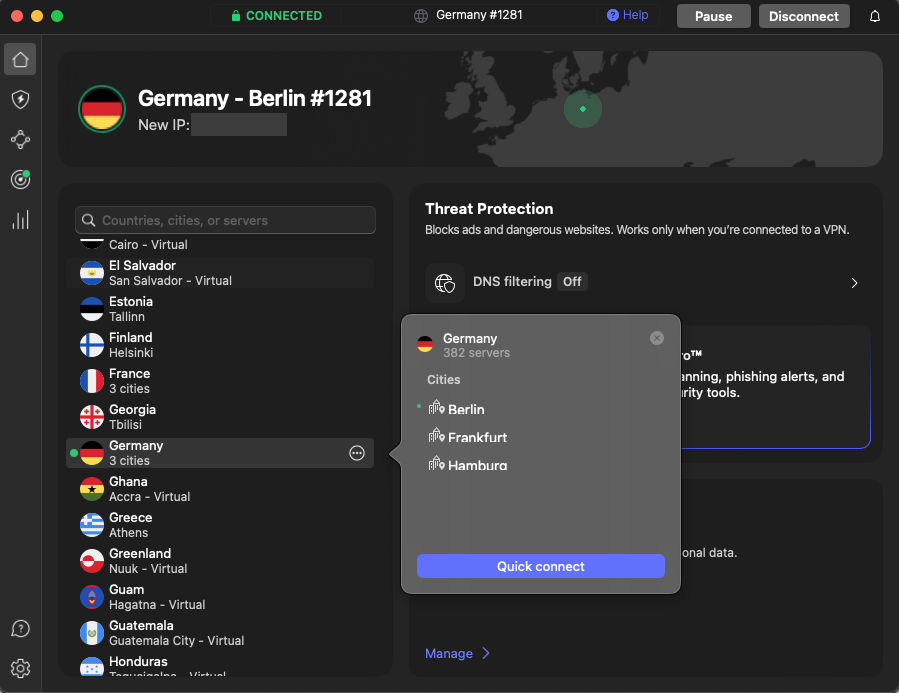Click the Cairo - Virtual entry
Image resolution: width=899 pixels, height=693 pixels.
click(x=148, y=245)
